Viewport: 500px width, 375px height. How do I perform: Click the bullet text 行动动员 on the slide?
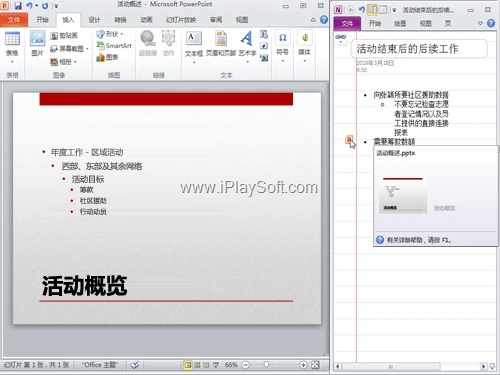click(x=93, y=212)
